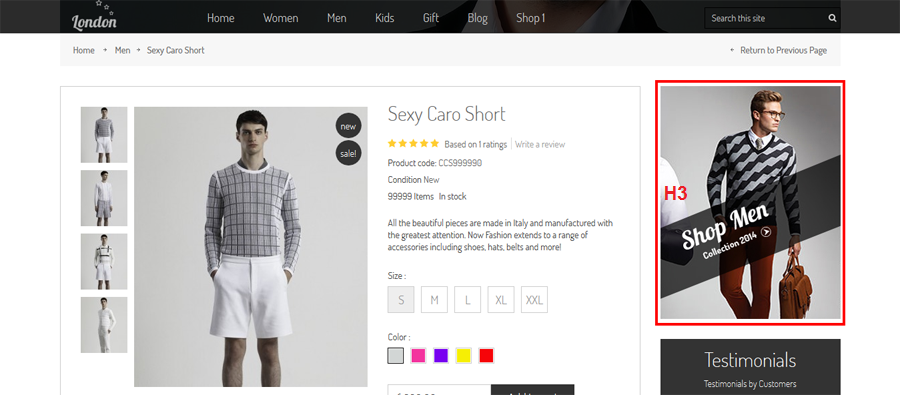Select size M option
The height and width of the screenshot is (395, 900).
click(x=435, y=300)
